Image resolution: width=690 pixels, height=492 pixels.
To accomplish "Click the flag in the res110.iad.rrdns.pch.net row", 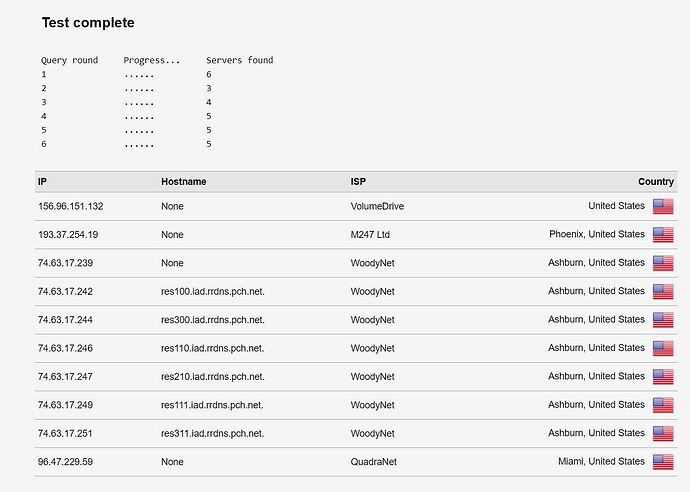I will tap(663, 348).
